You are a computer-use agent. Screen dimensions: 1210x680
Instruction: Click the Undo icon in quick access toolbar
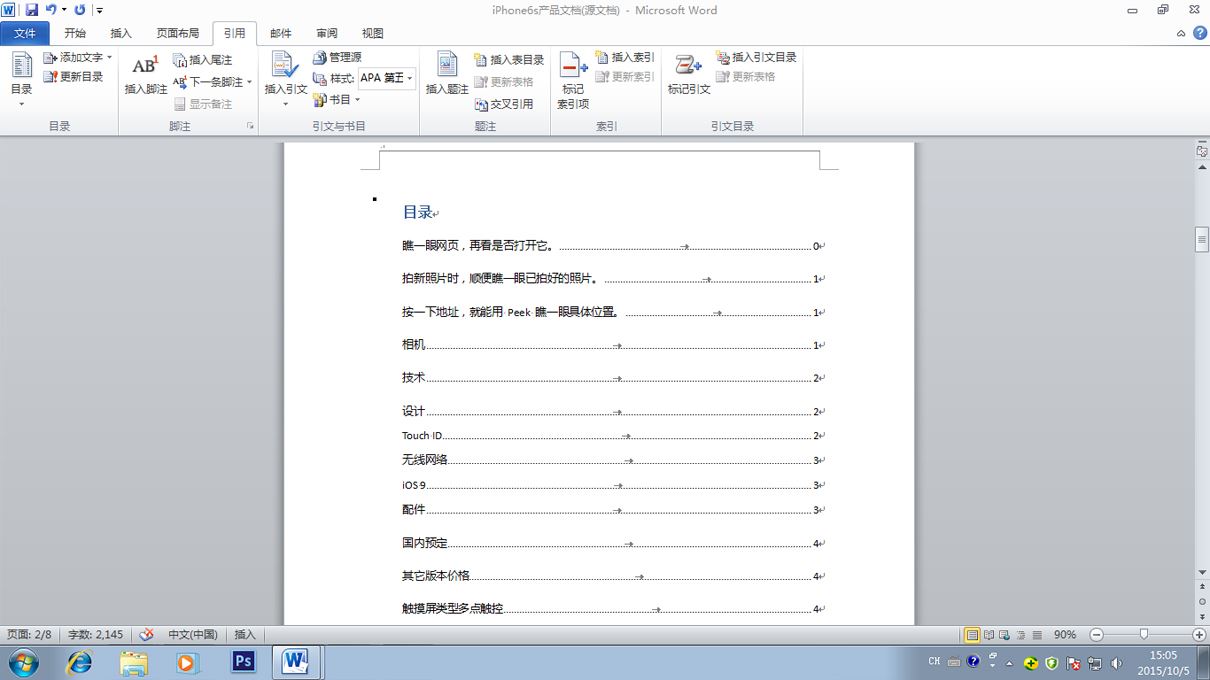pyautogui.click(x=50, y=10)
